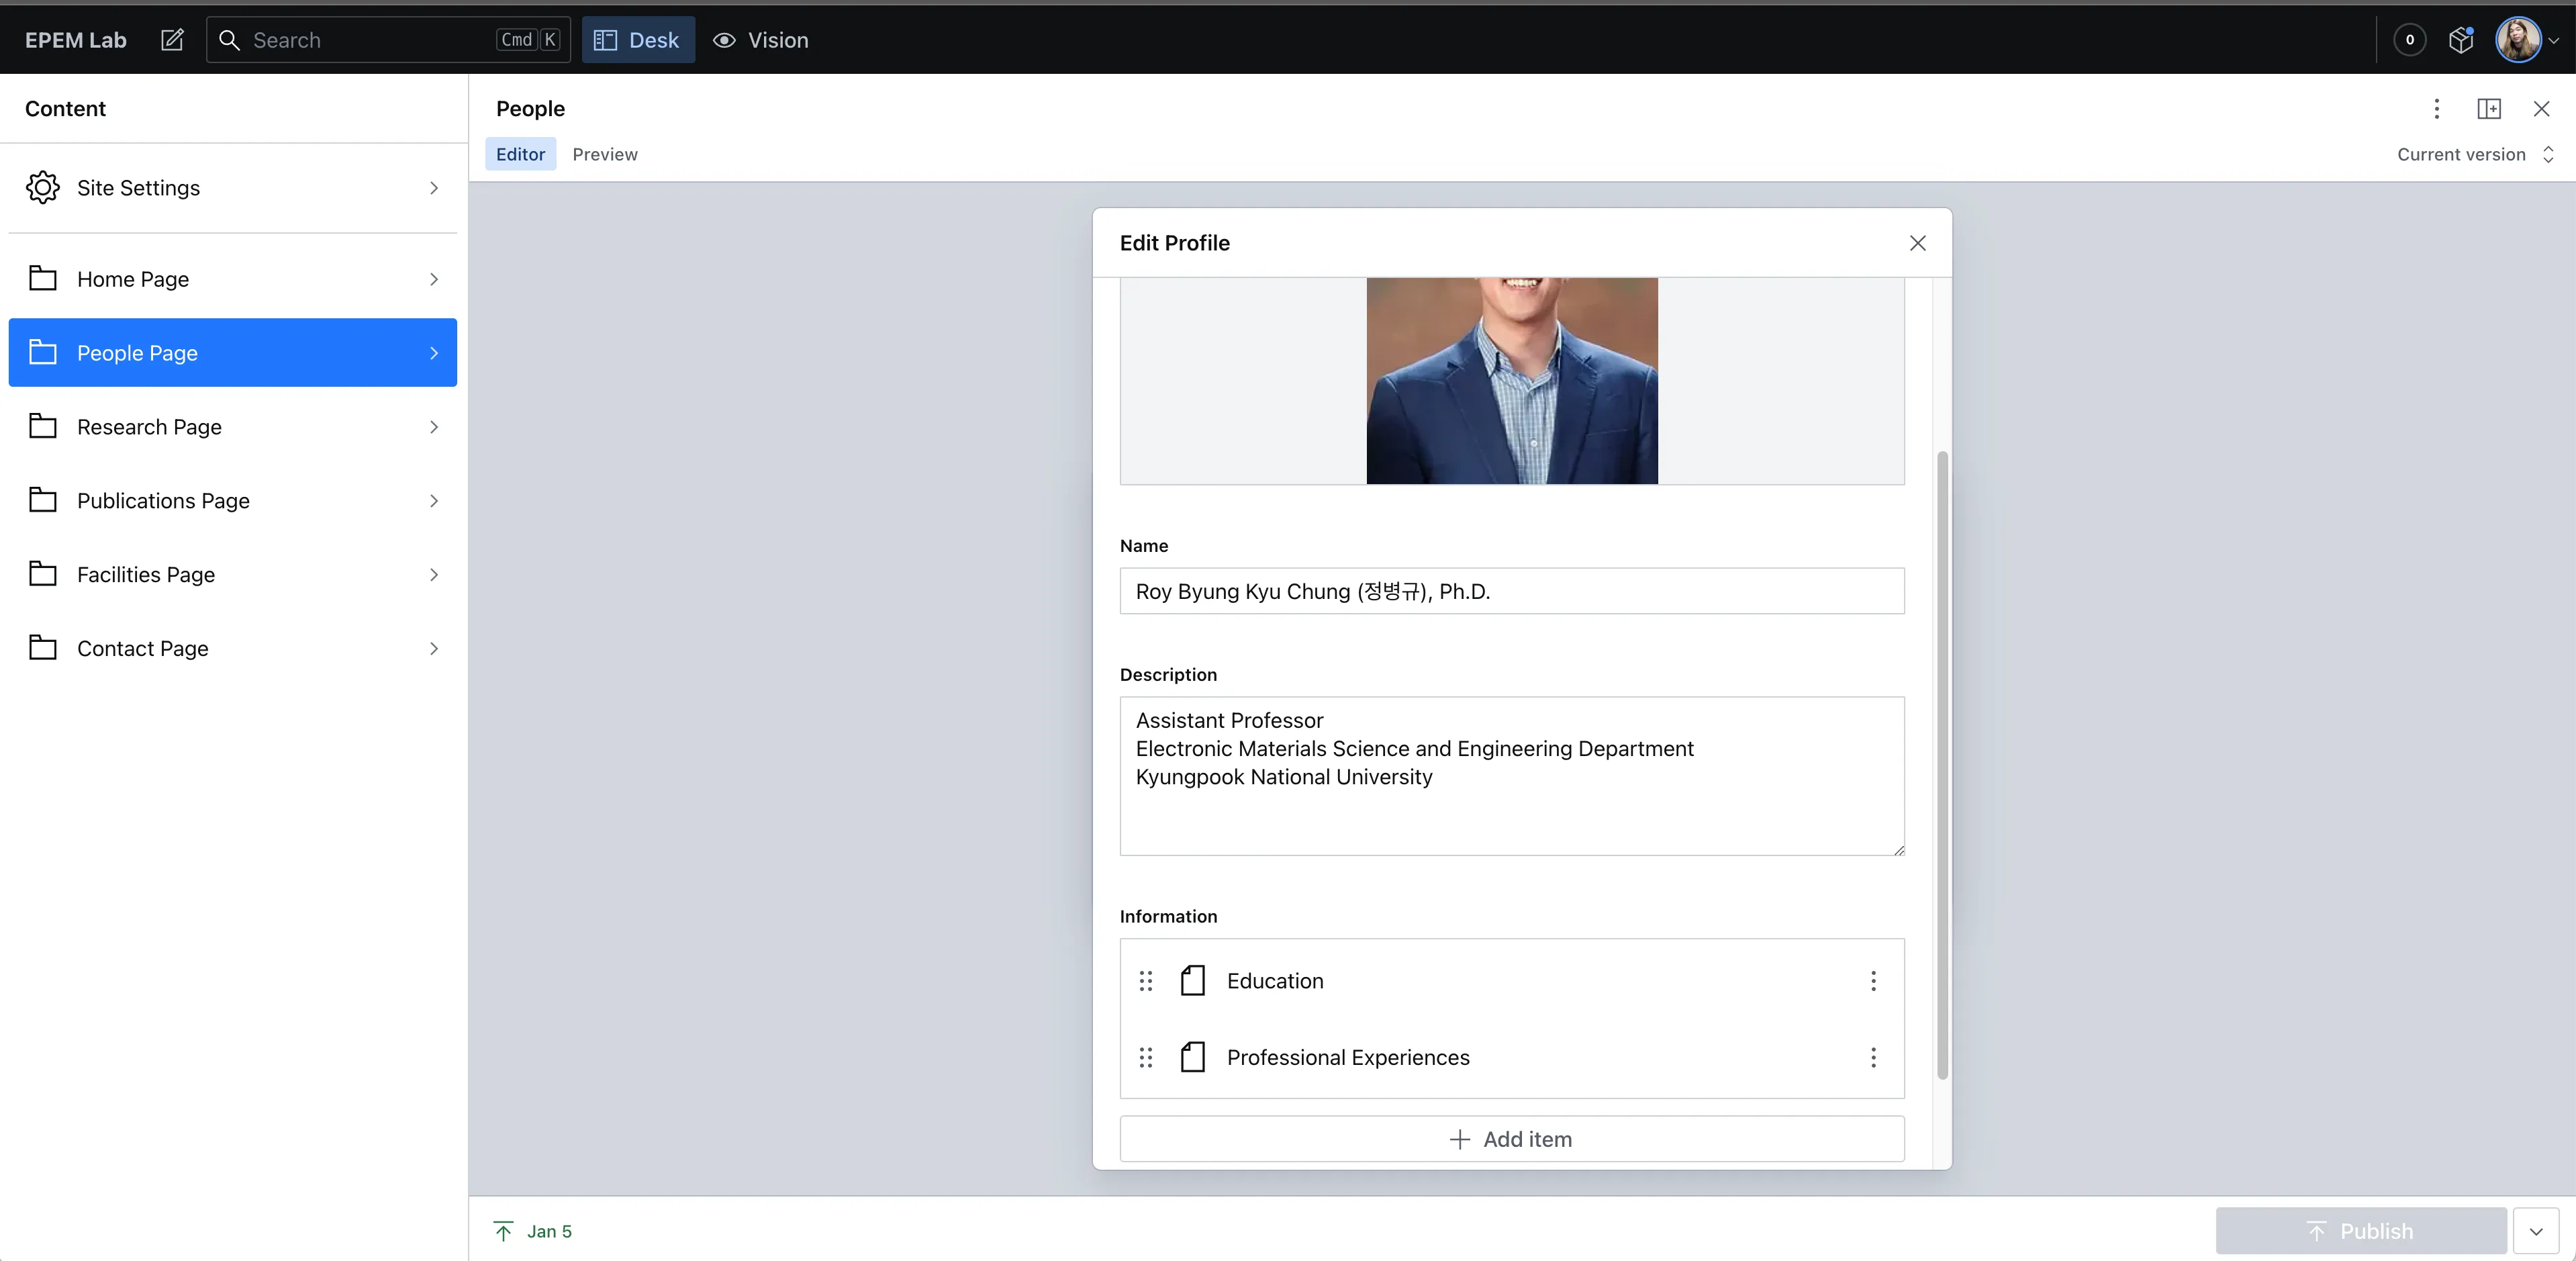
Task: Click the tasks counter badge showing 0
Action: (2410, 40)
